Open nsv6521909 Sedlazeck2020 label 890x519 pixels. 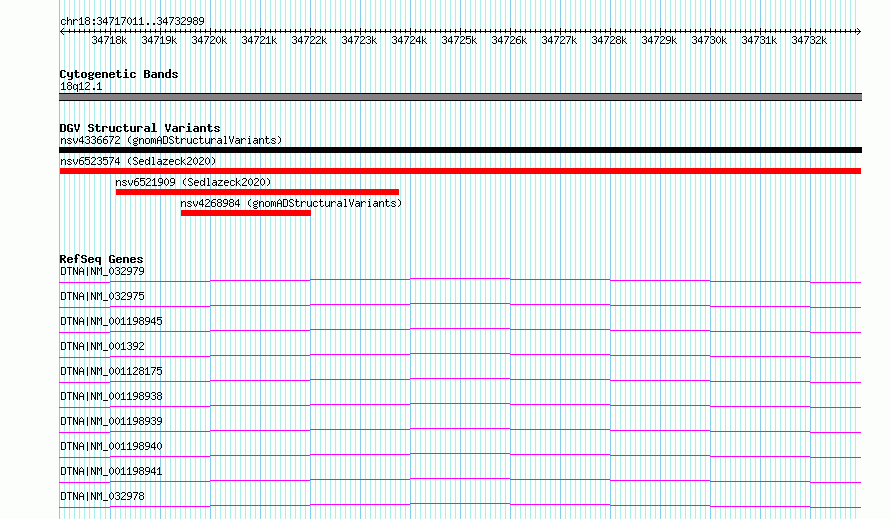193,182
